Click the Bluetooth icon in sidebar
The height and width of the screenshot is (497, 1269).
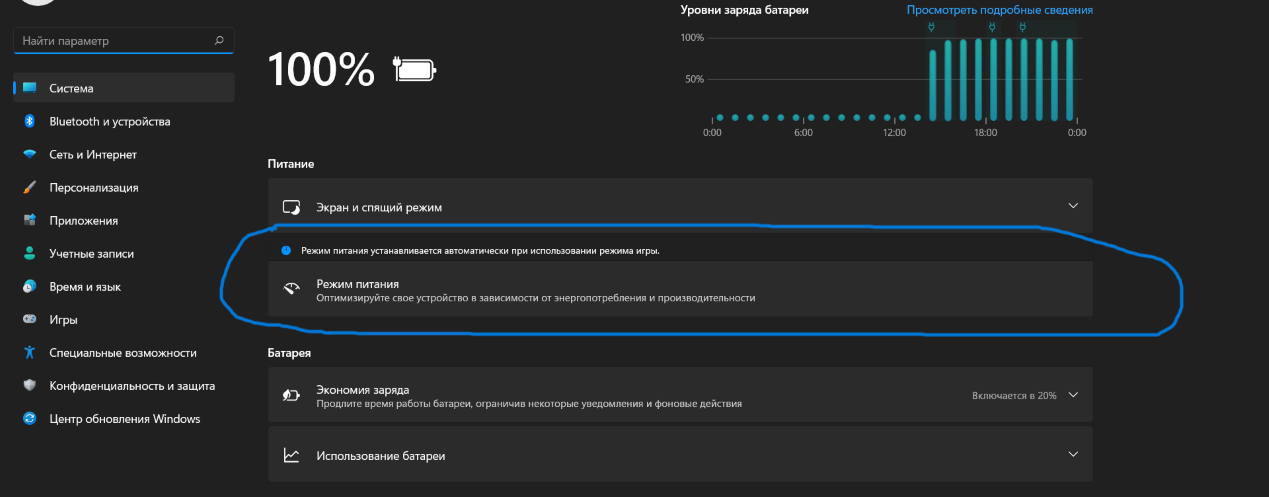point(29,121)
